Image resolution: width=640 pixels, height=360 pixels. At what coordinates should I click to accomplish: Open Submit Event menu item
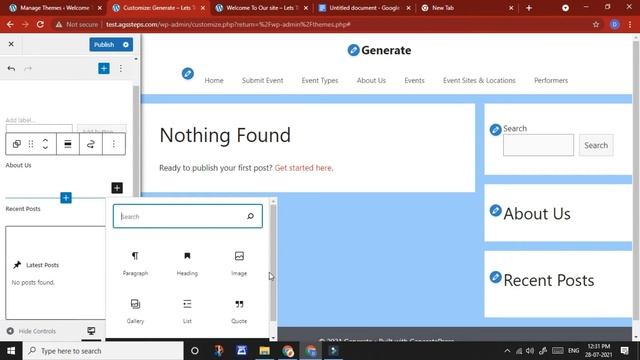[x=262, y=80]
